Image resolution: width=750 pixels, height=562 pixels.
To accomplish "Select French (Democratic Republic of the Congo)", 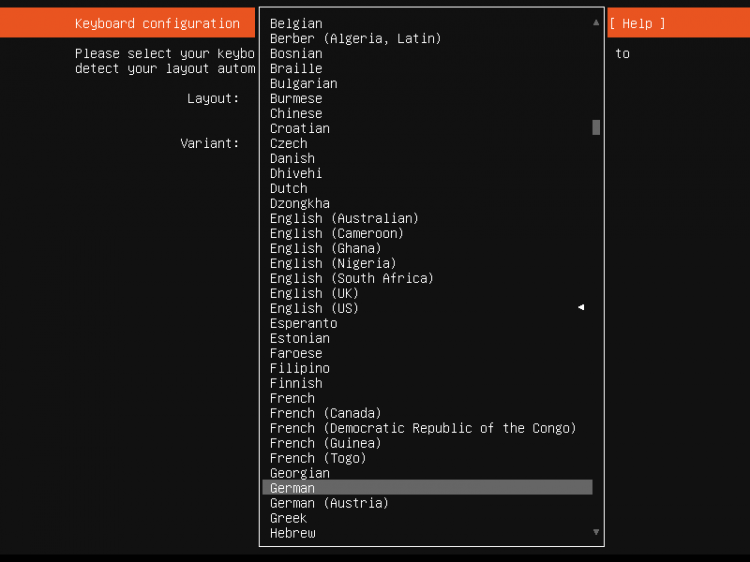I will 427,428.
